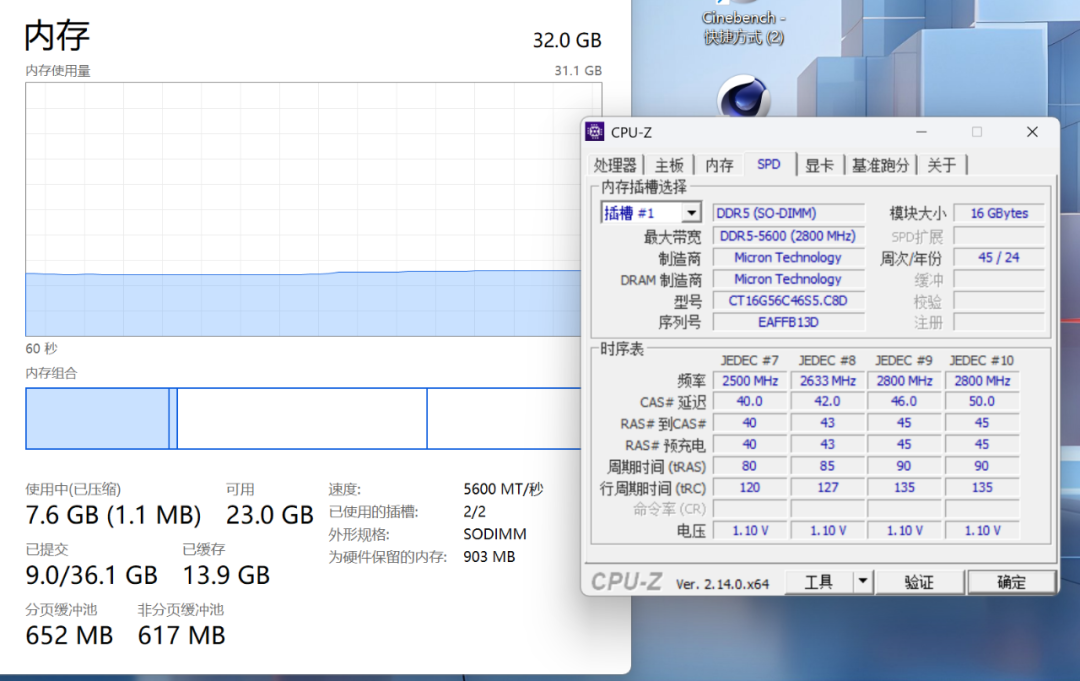Viewport: 1080px width, 681px height.
Task: Click the 31.1 GB graph maximum label
Action: tap(578, 71)
